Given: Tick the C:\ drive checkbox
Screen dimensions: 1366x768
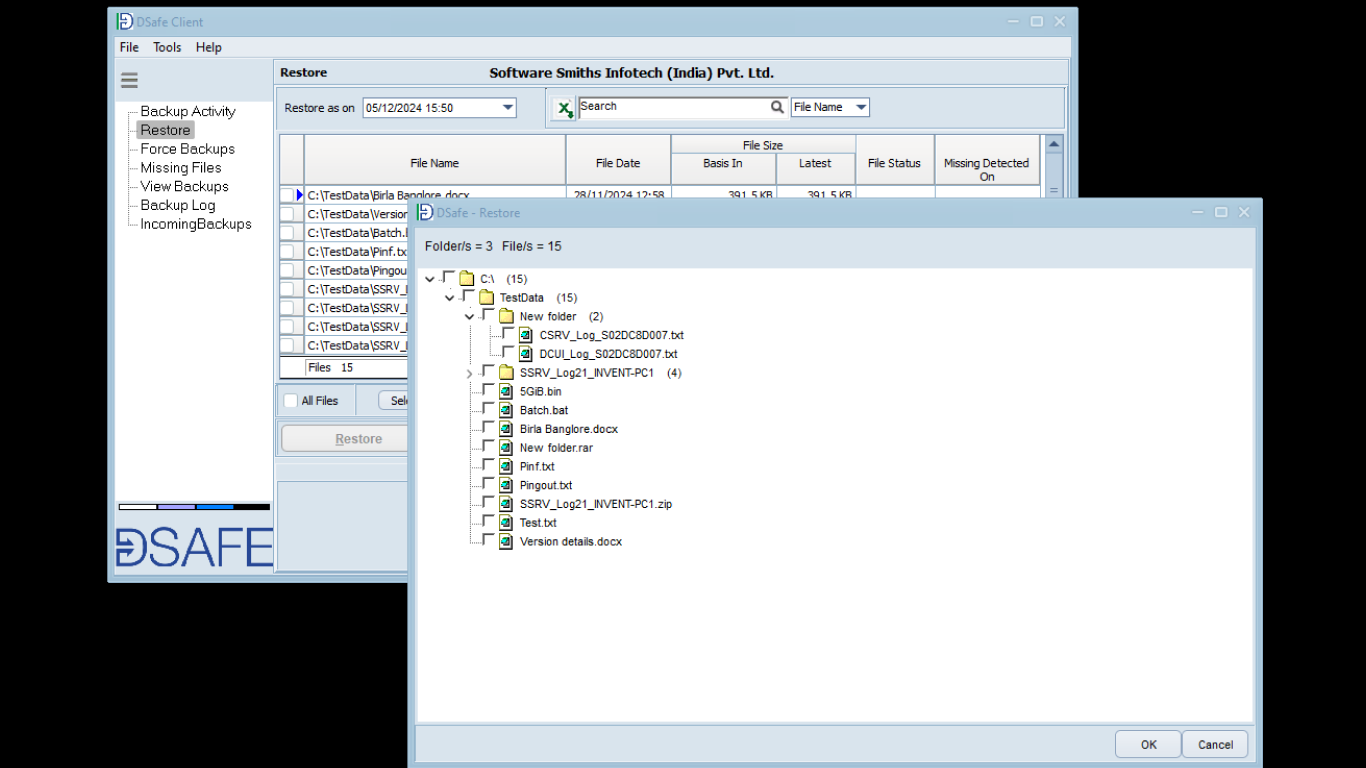Looking at the screenshot, I should pyautogui.click(x=449, y=278).
